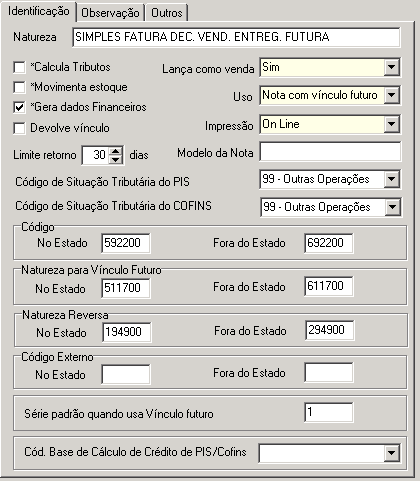This screenshot has height=481, width=420.
Task: Click Código No Estado field 592200
Action: [x=126, y=243]
